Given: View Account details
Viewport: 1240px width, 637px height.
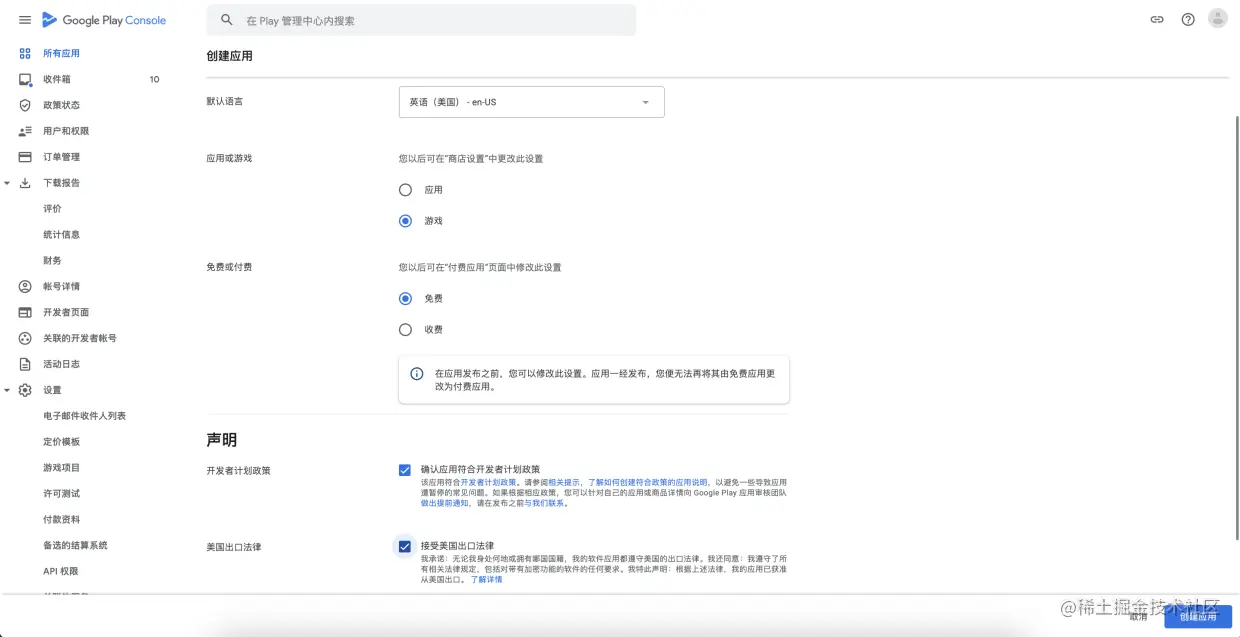Looking at the screenshot, I should coord(62,286).
